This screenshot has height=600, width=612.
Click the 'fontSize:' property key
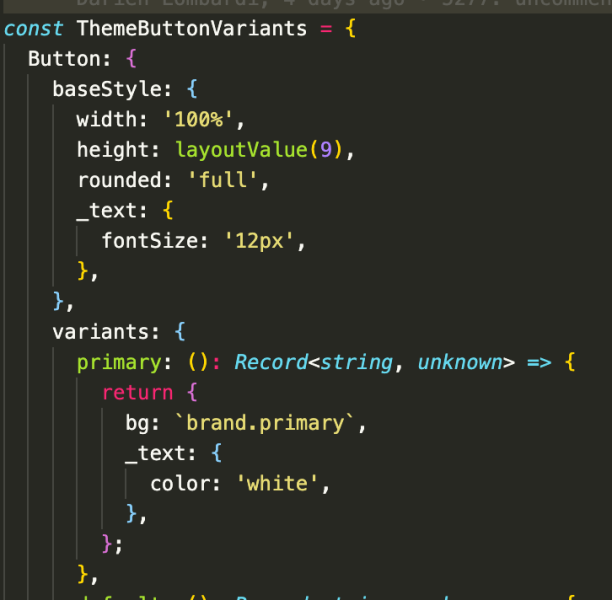click(155, 240)
